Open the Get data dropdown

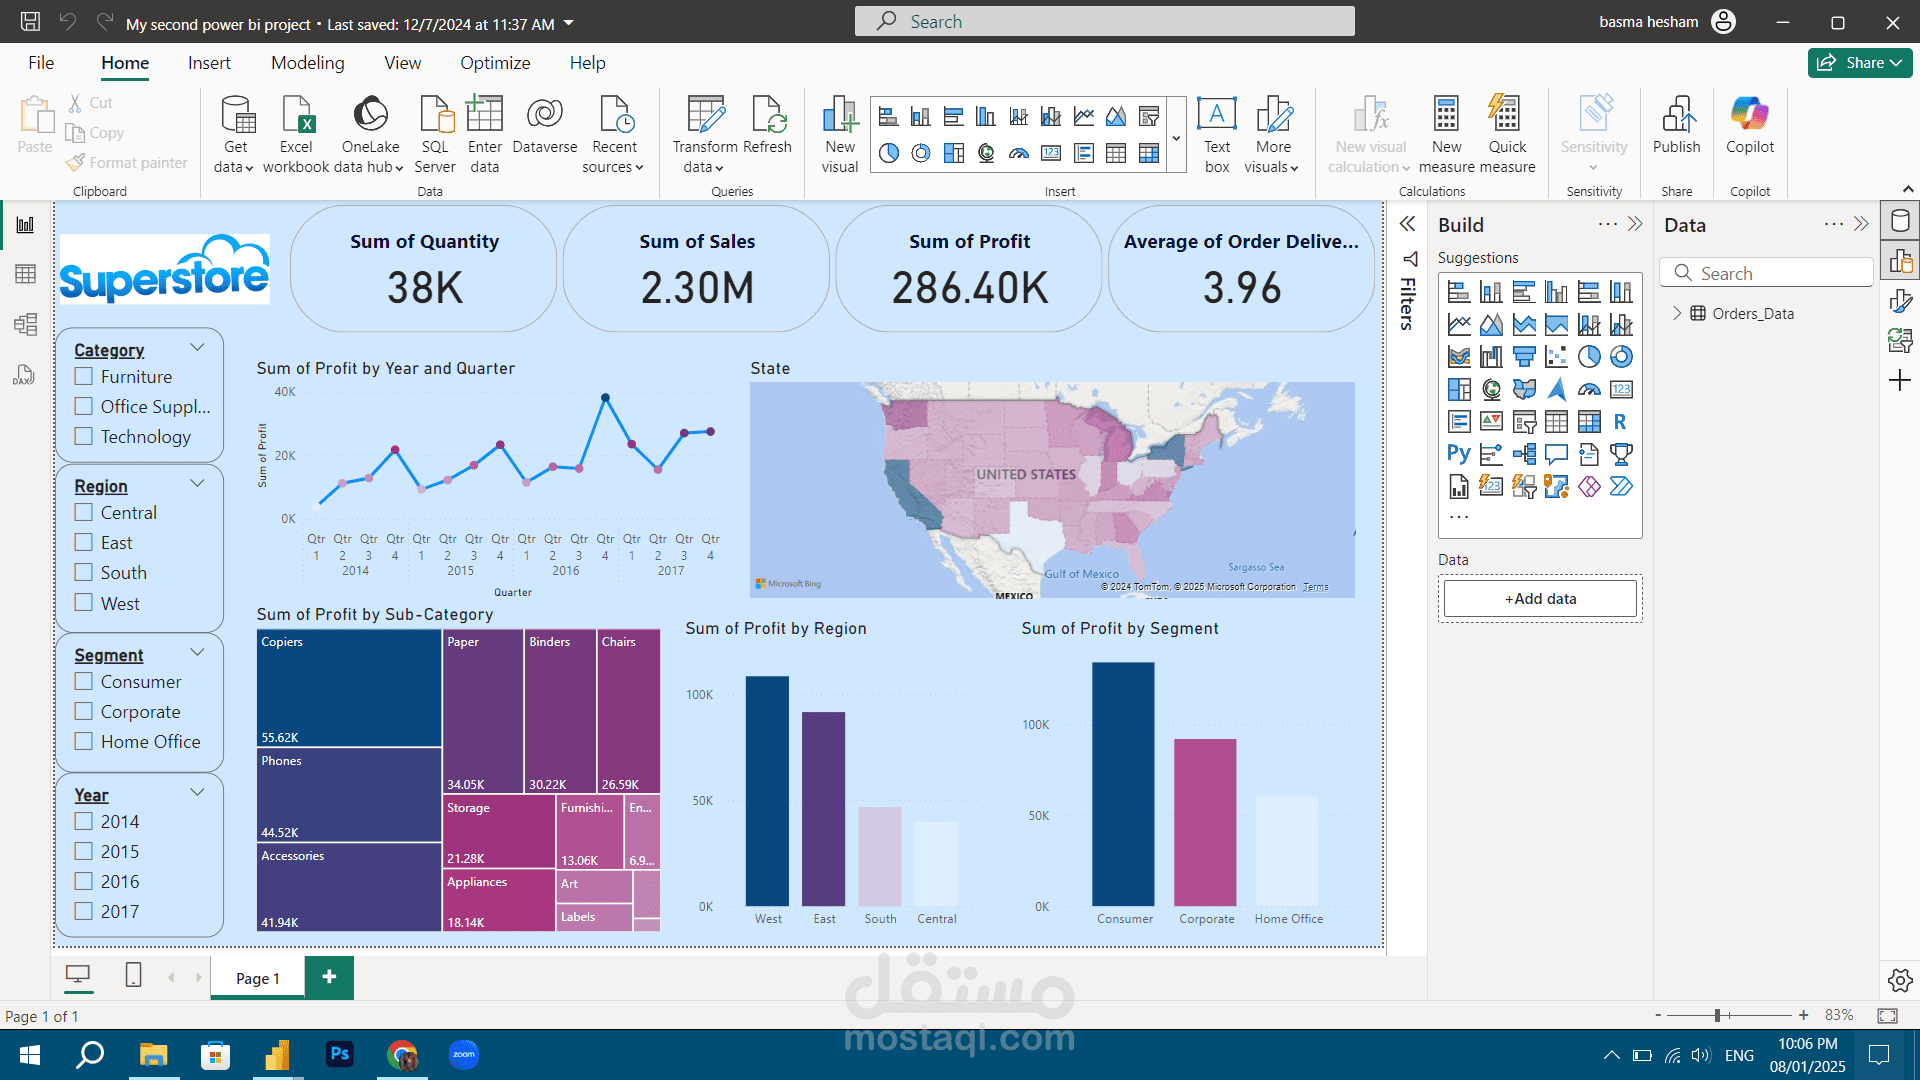234,135
